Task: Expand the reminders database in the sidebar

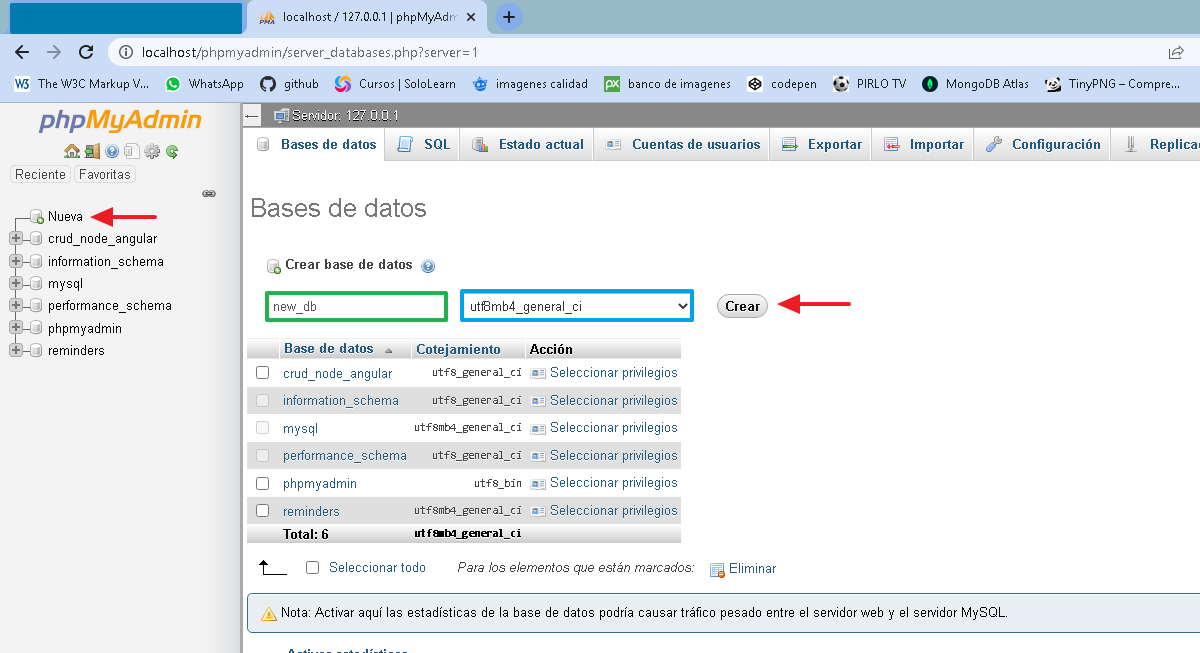Action: (16, 350)
